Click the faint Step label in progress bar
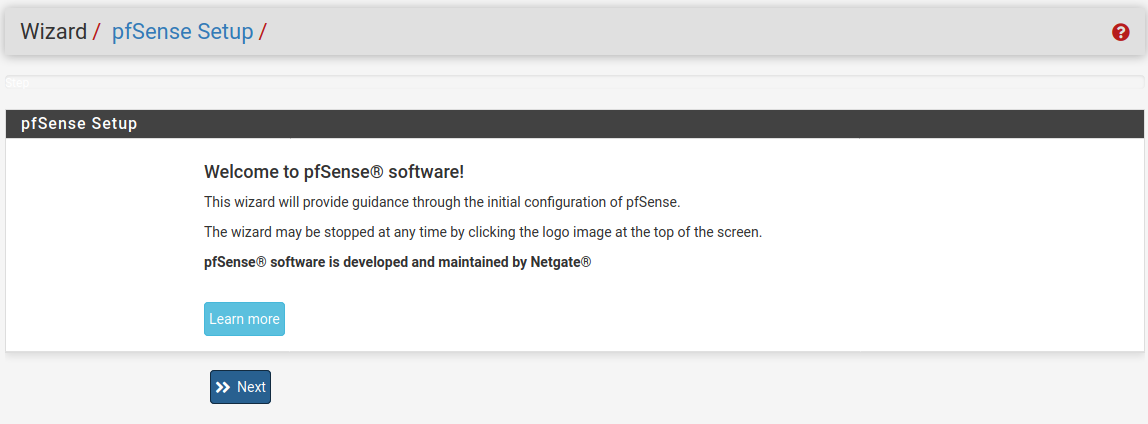 [x=17, y=84]
